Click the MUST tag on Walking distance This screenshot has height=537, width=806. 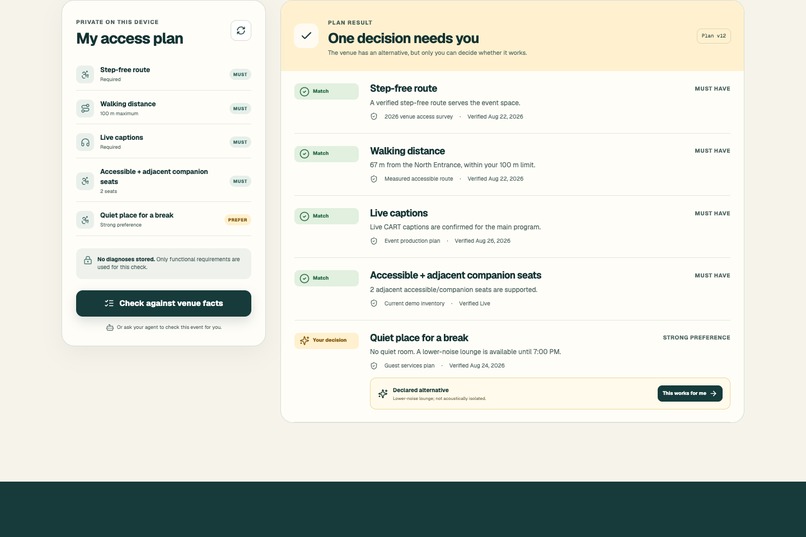[x=240, y=108]
